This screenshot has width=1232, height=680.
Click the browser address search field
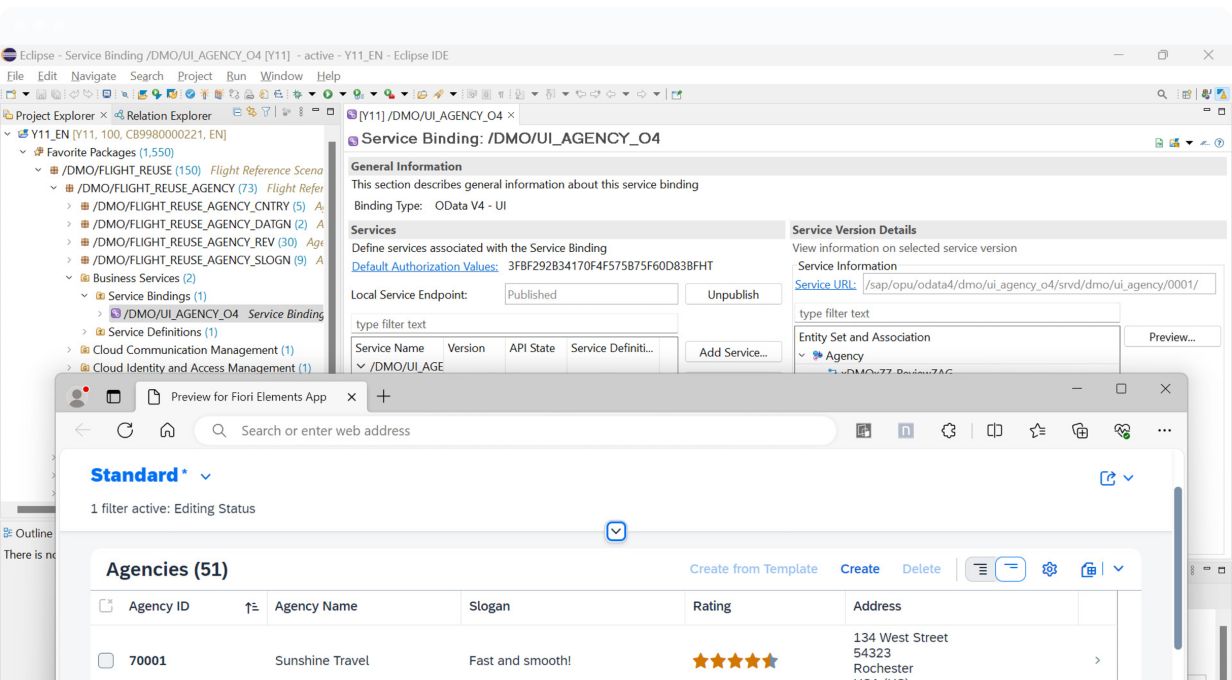coord(520,430)
